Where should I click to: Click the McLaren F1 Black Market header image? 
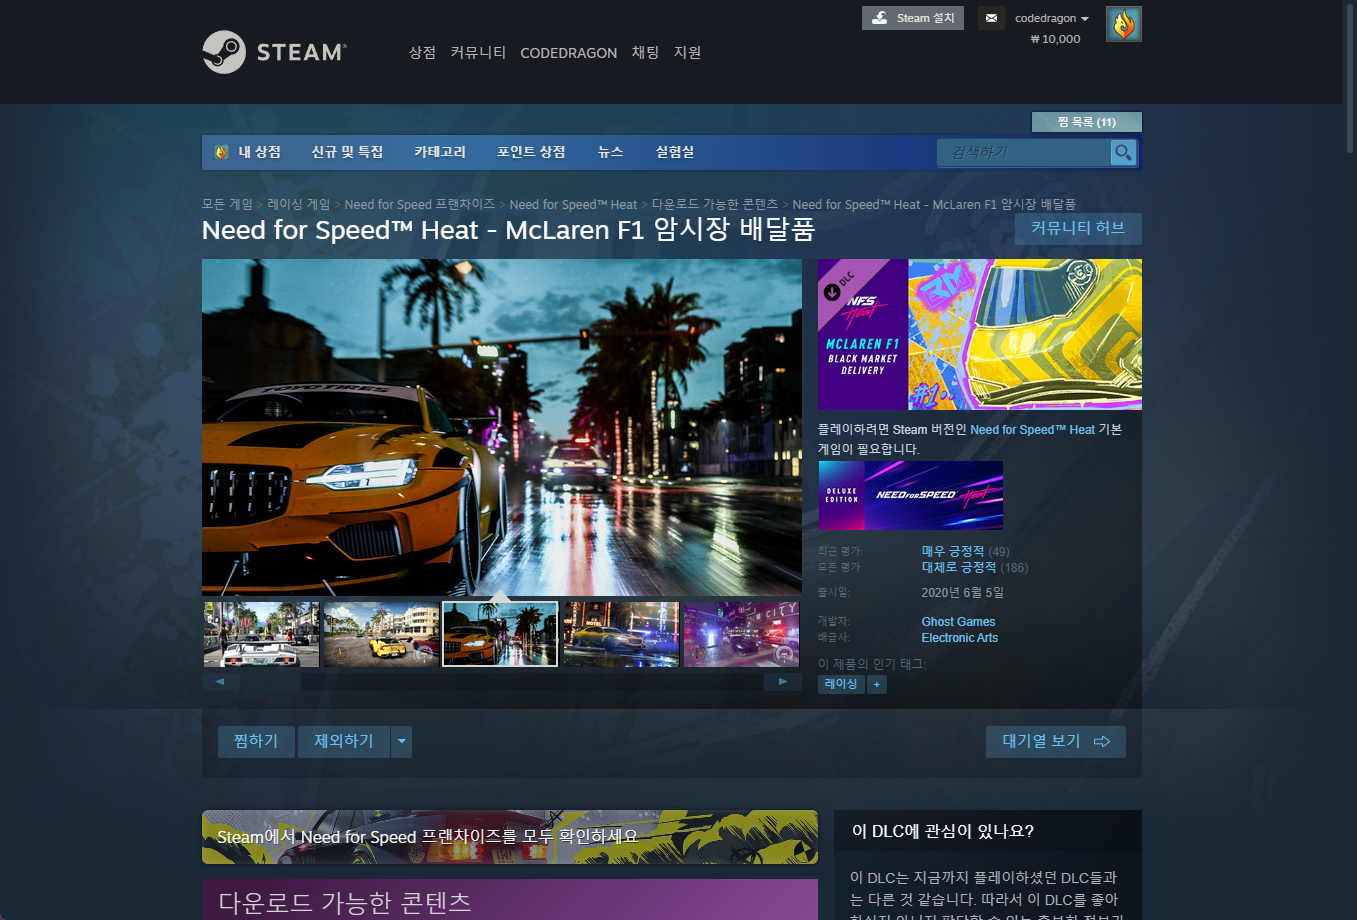click(980, 334)
